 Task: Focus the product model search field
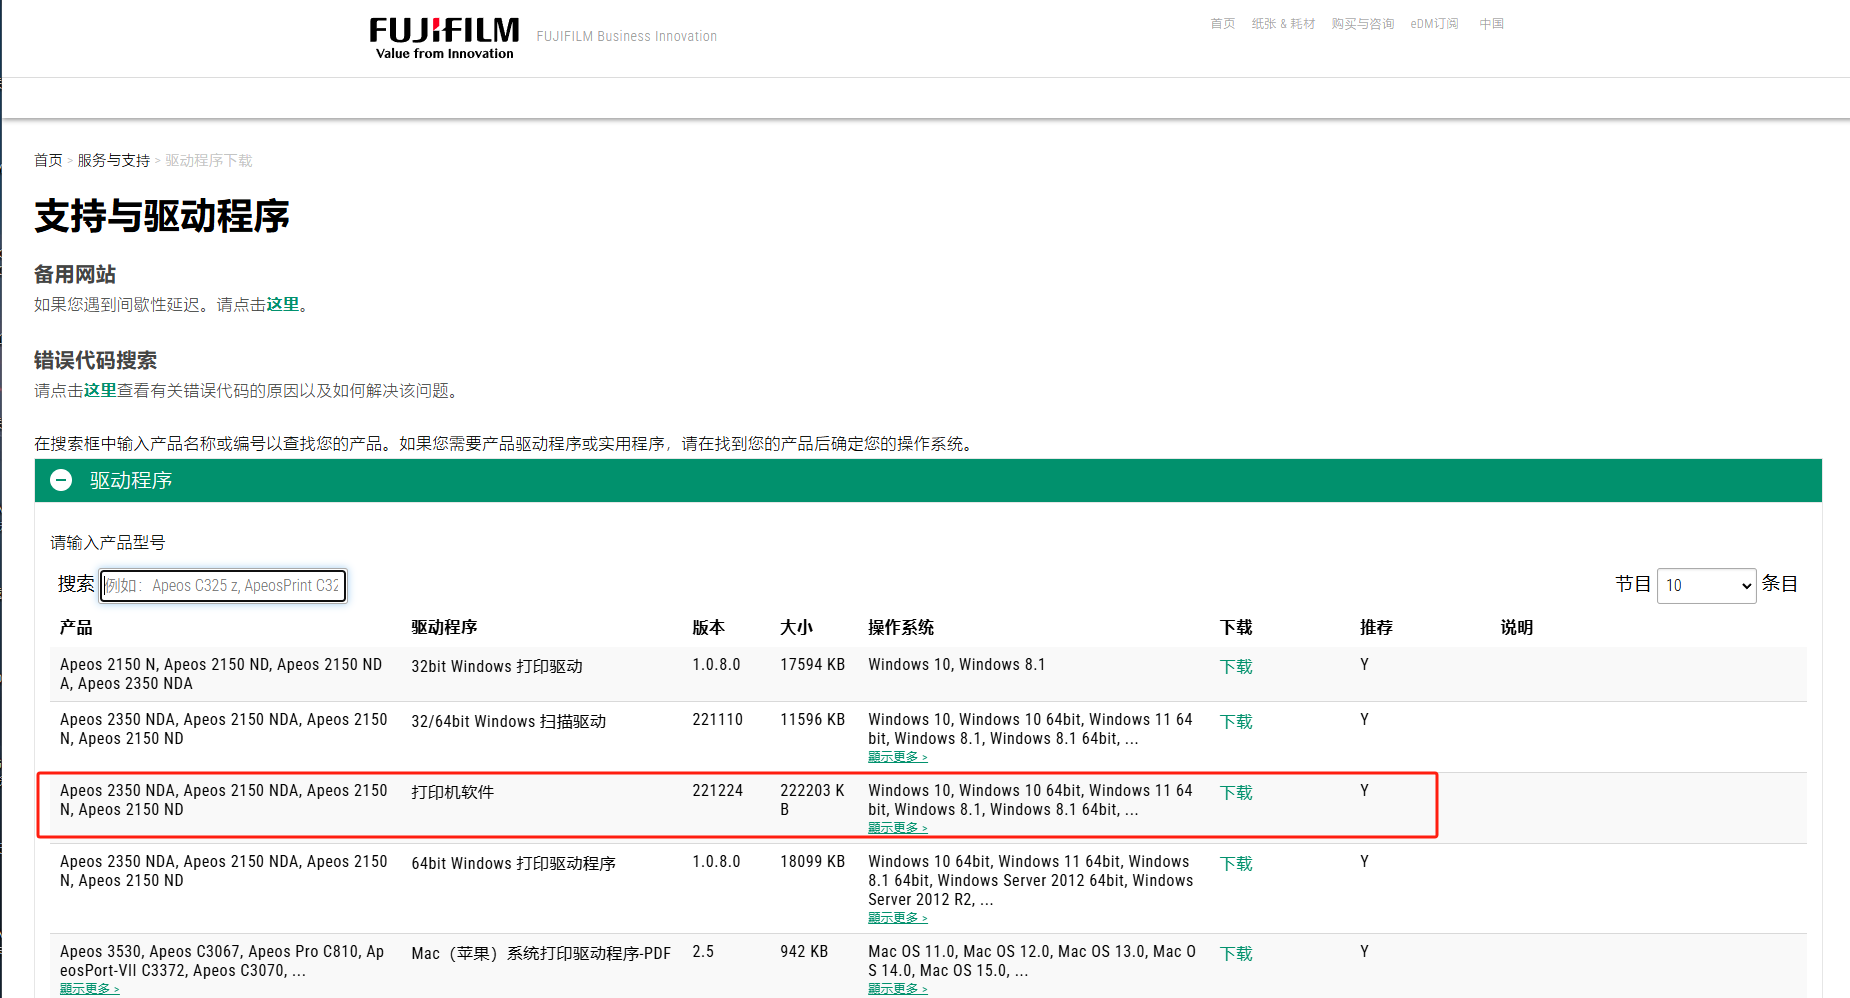pos(223,585)
